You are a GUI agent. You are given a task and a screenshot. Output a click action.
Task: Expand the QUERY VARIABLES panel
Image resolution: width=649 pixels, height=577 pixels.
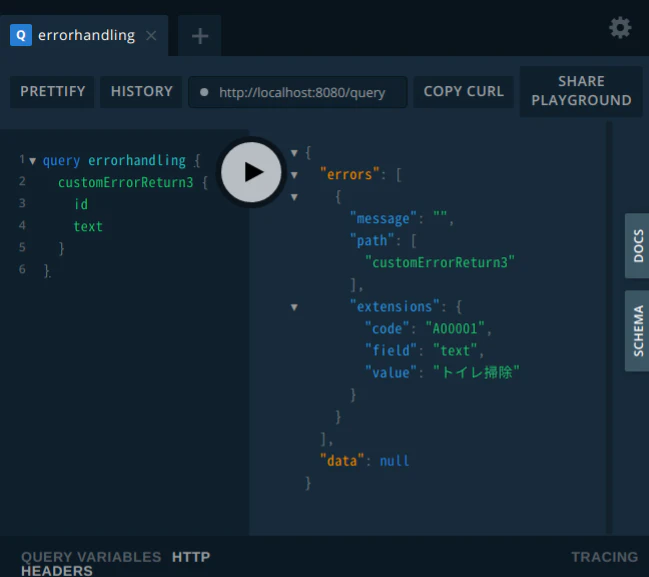coord(91,557)
